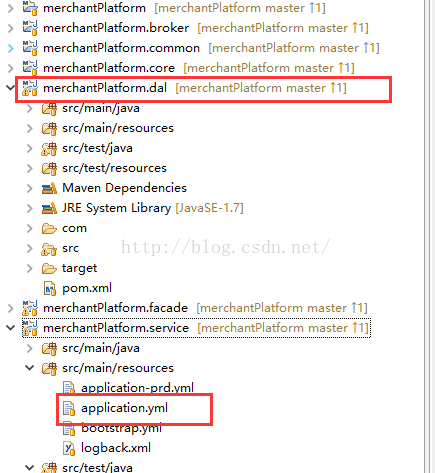Select bootstrap.yml file

pyautogui.click(x=121, y=428)
